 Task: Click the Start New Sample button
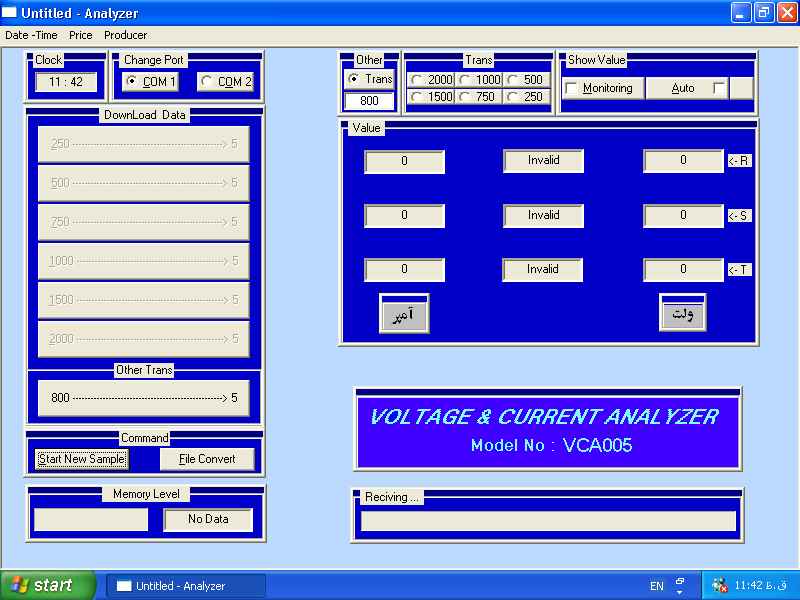click(81, 459)
